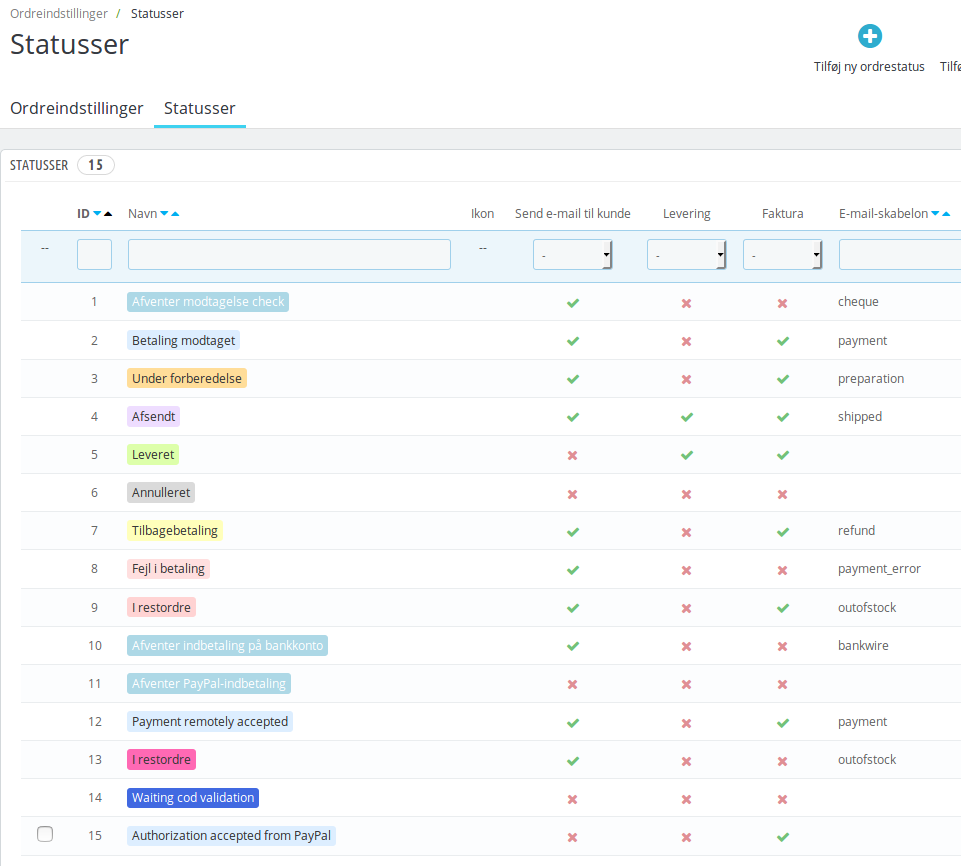Click the blue Waiting cod validation badge
The height and width of the screenshot is (866, 961).
(x=193, y=797)
